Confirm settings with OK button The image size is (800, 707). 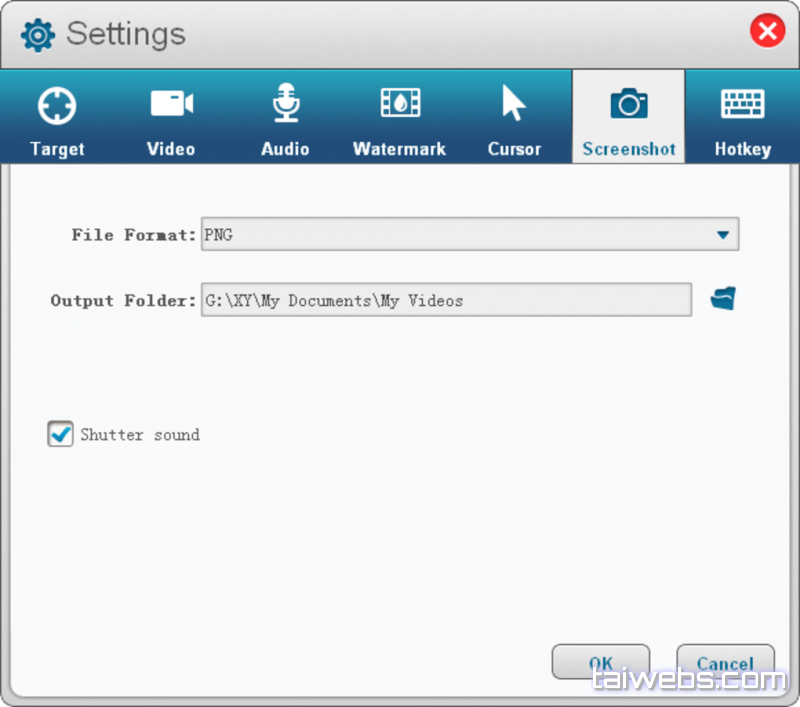coord(601,662)
